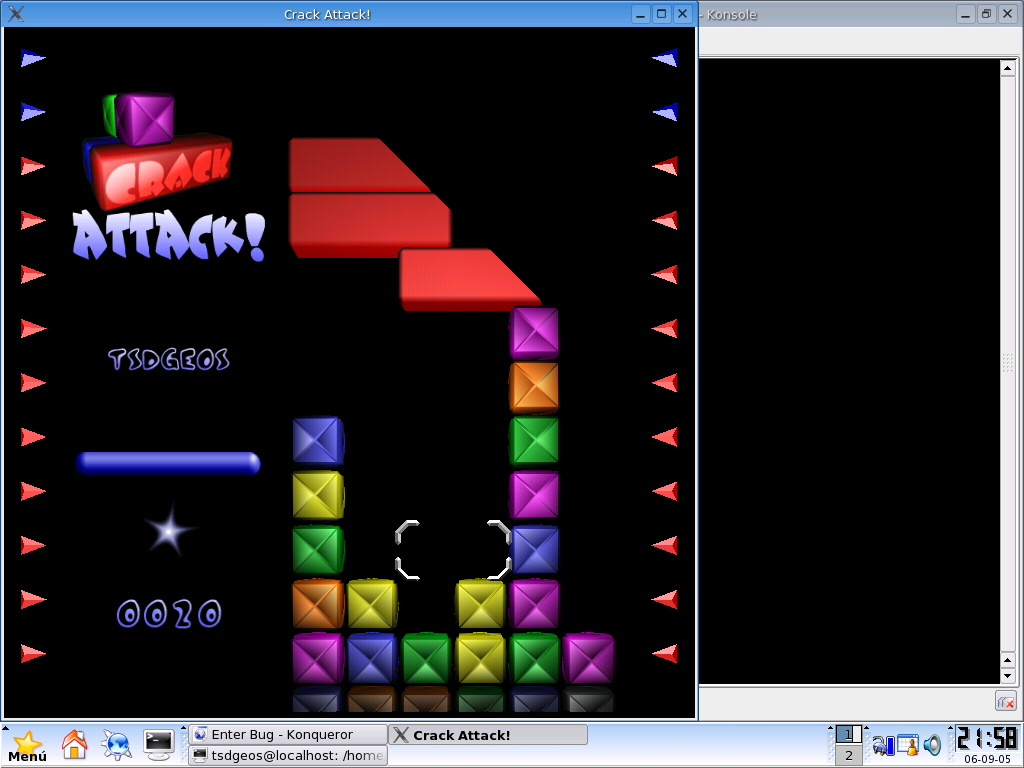
Task: Open the terminal launcher icon in the panel
Action: tap(159, 743)
